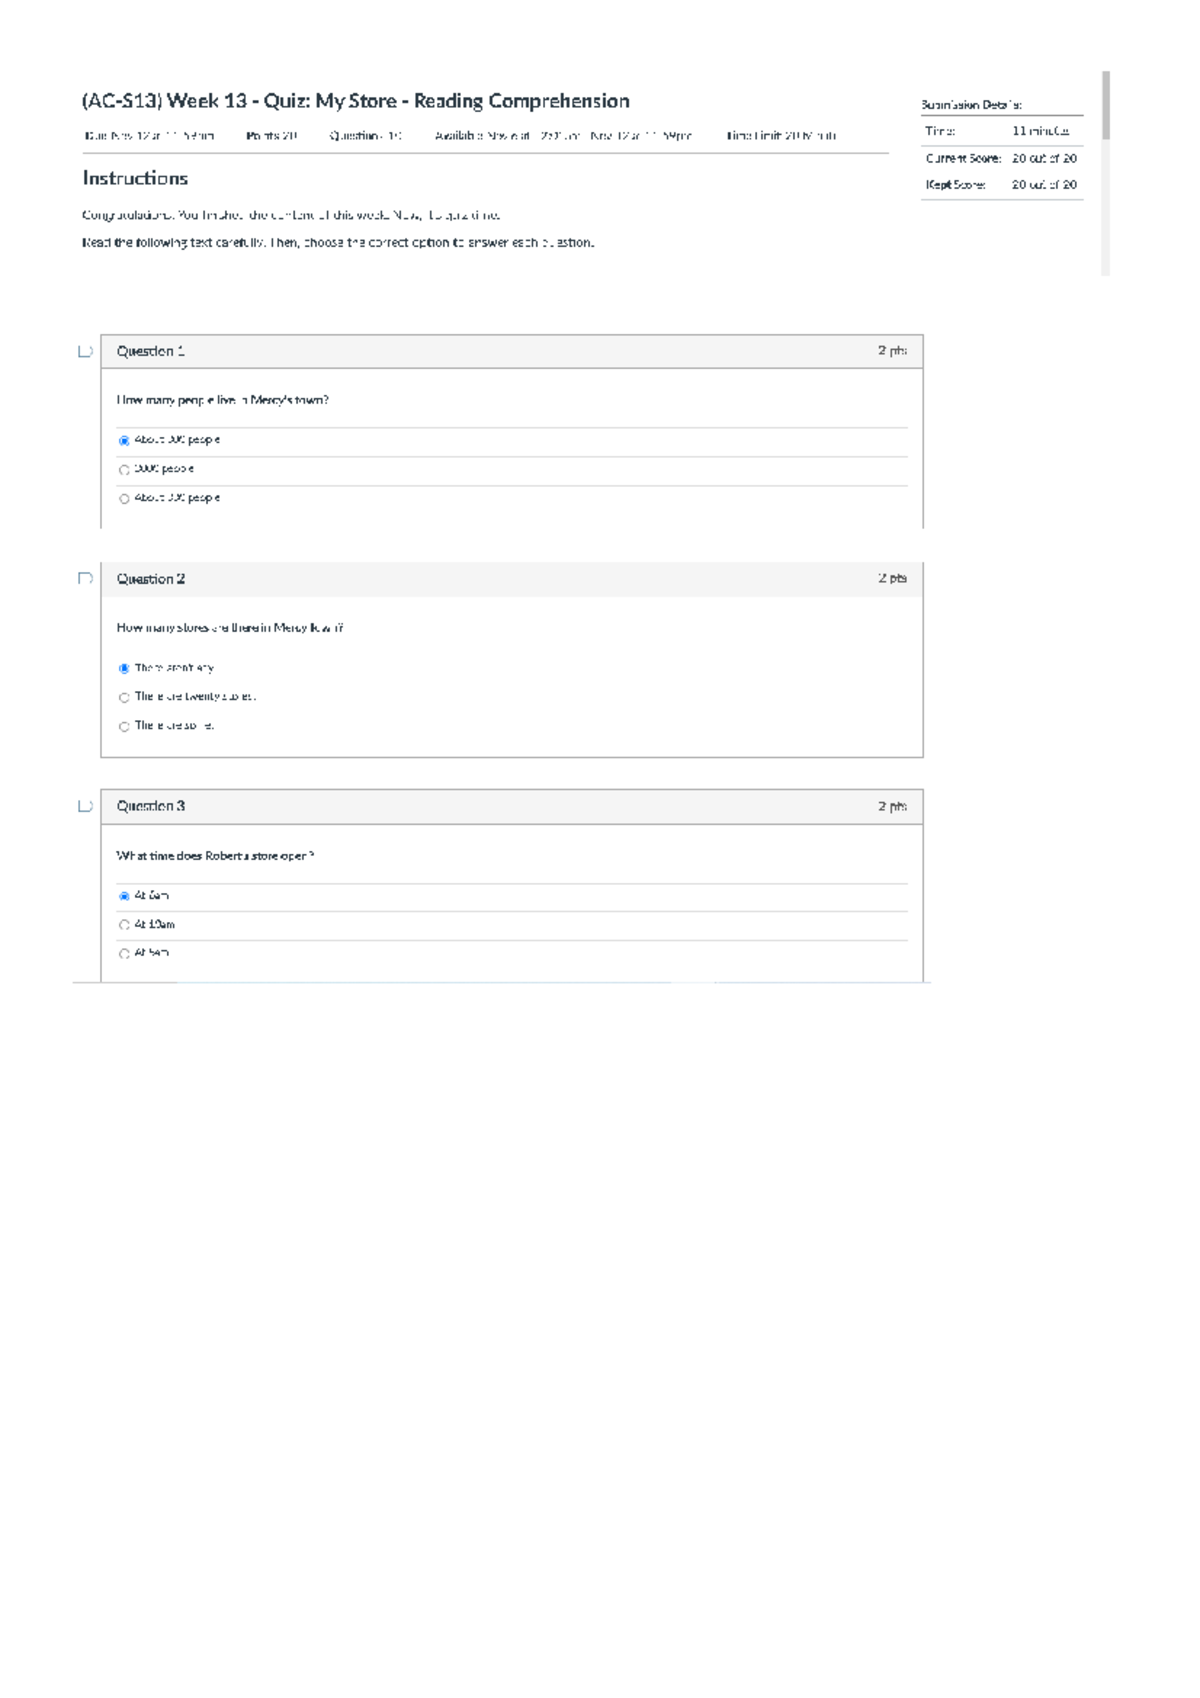Choose the middle answer option in Question 1
Image resolution: width=1200 pixels, height=1698 pixels.
pyautogui.click(x=124, y=469)
